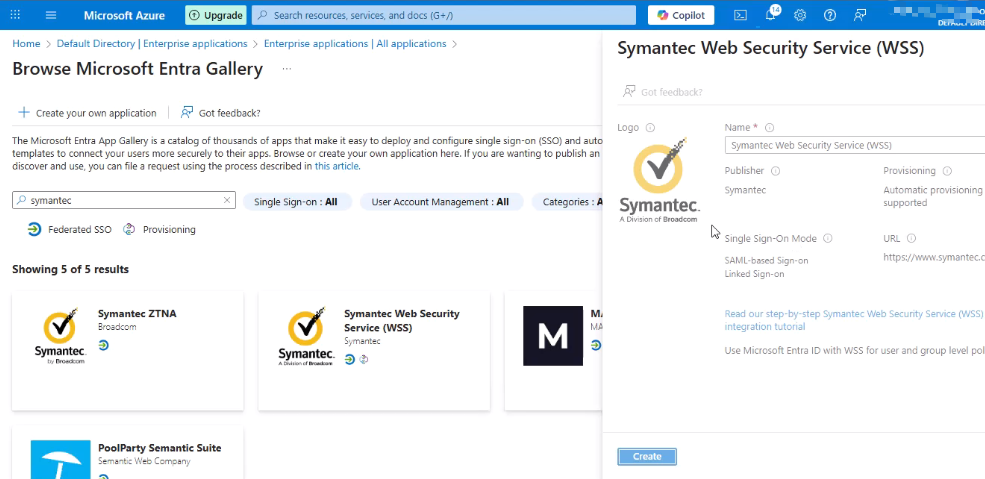985x479 pixels.
Task: Click the info icon next to URL
Action: click(912, 239)
